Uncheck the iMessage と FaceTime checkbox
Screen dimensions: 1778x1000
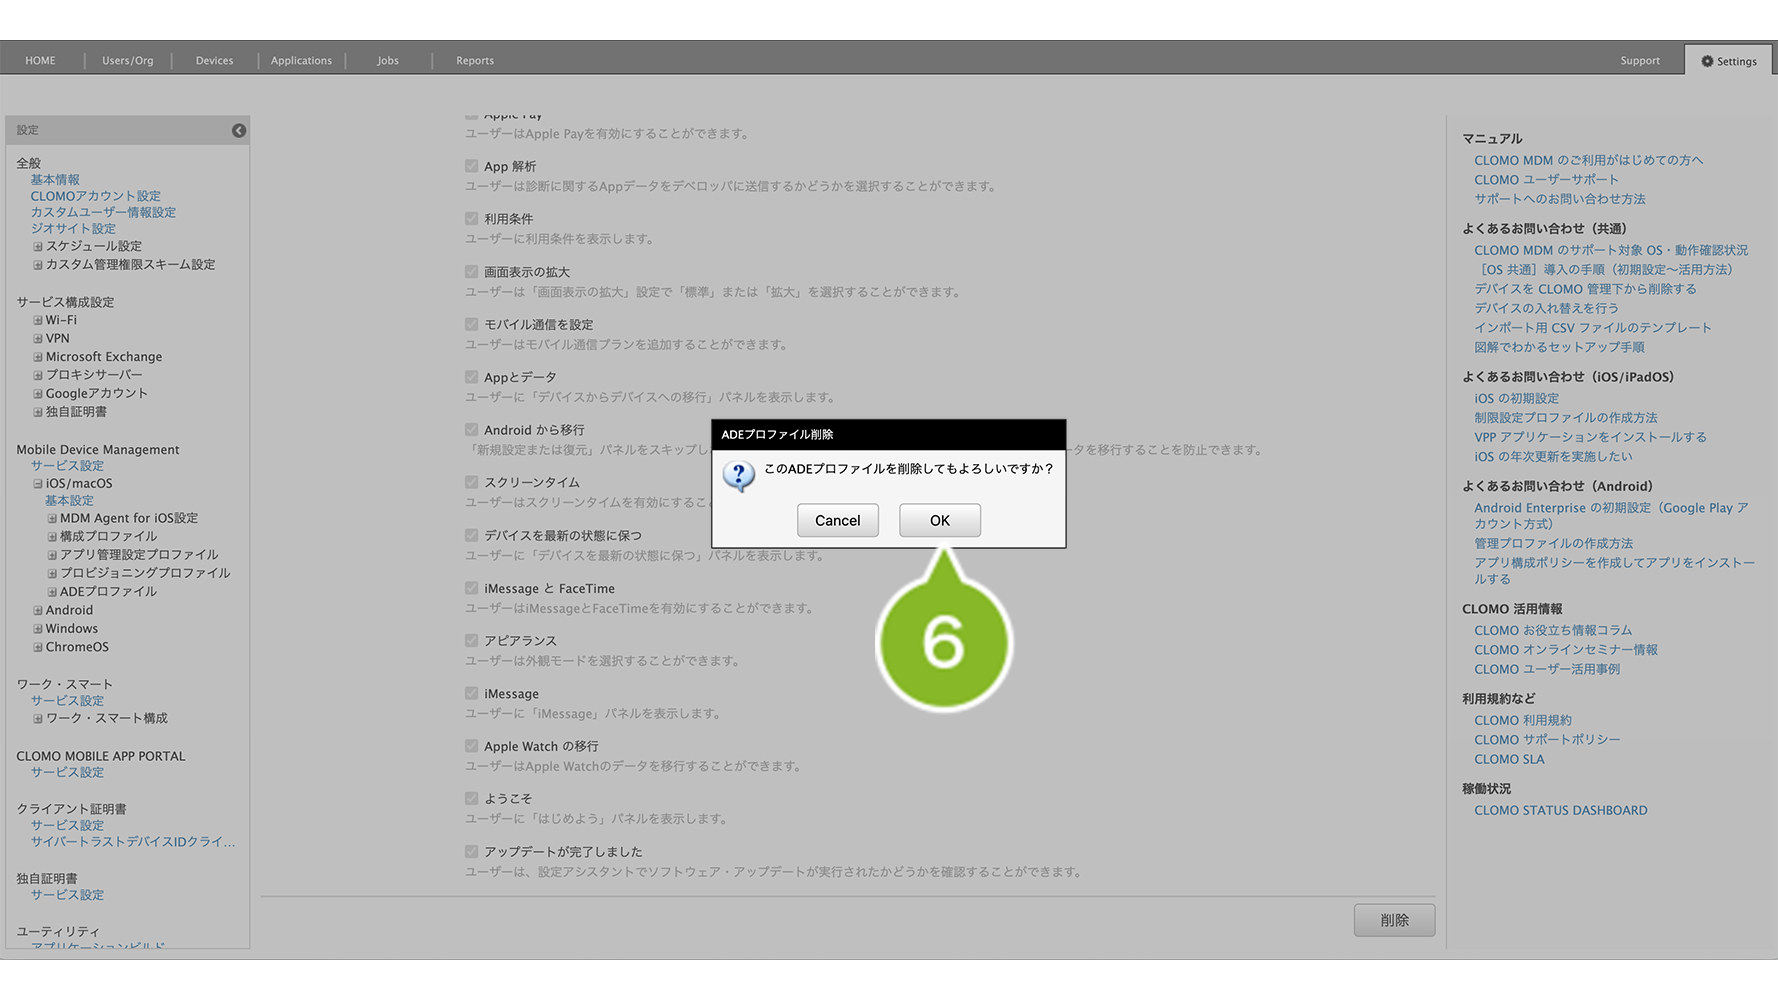tap(471, 588)
